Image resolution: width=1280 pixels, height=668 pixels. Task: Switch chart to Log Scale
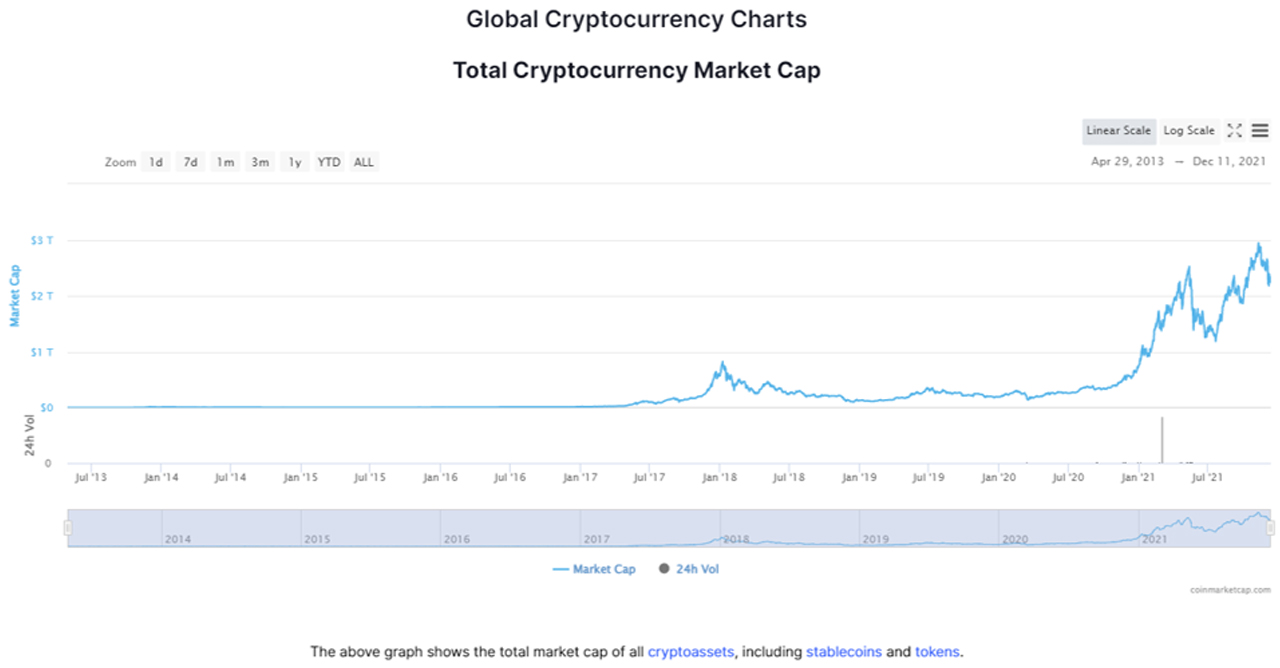(x=1189, y=131)
